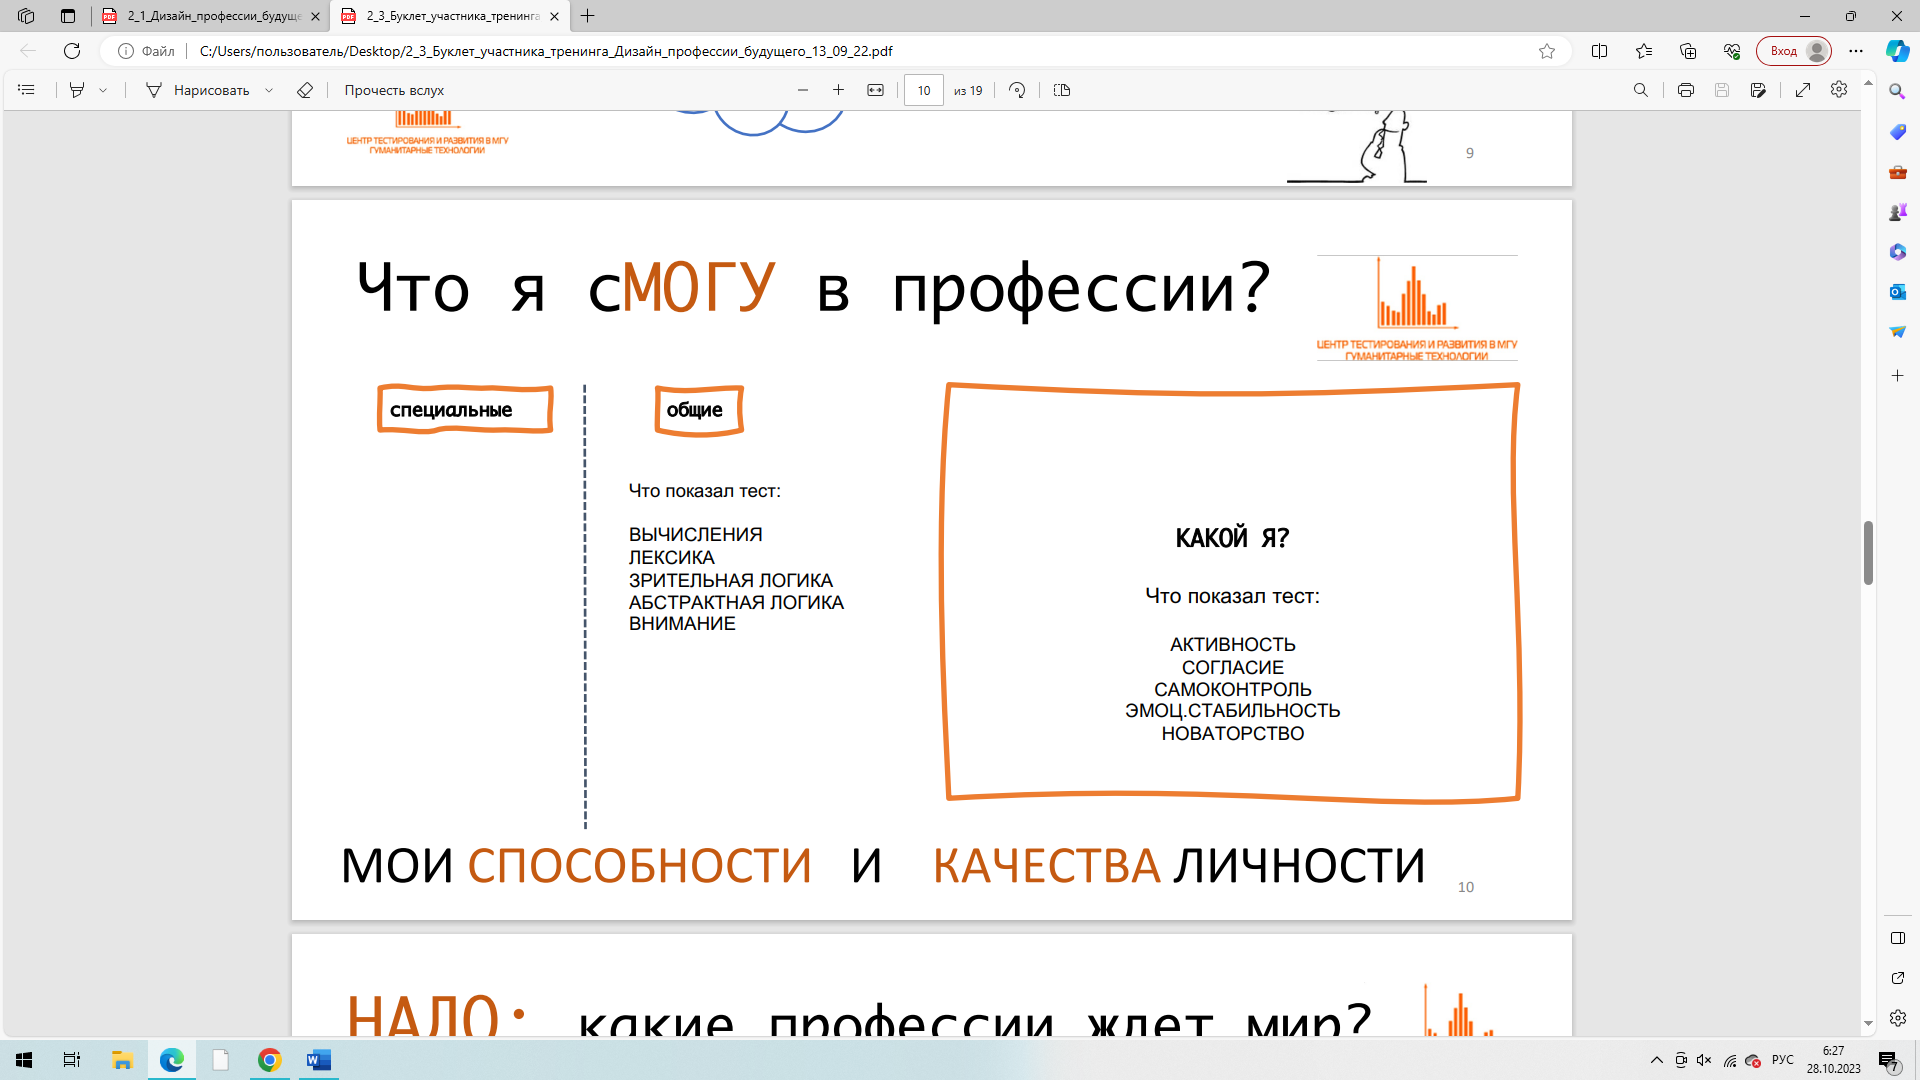
Task: Click the Read Aloud button
Action: (x=396, y=90)
